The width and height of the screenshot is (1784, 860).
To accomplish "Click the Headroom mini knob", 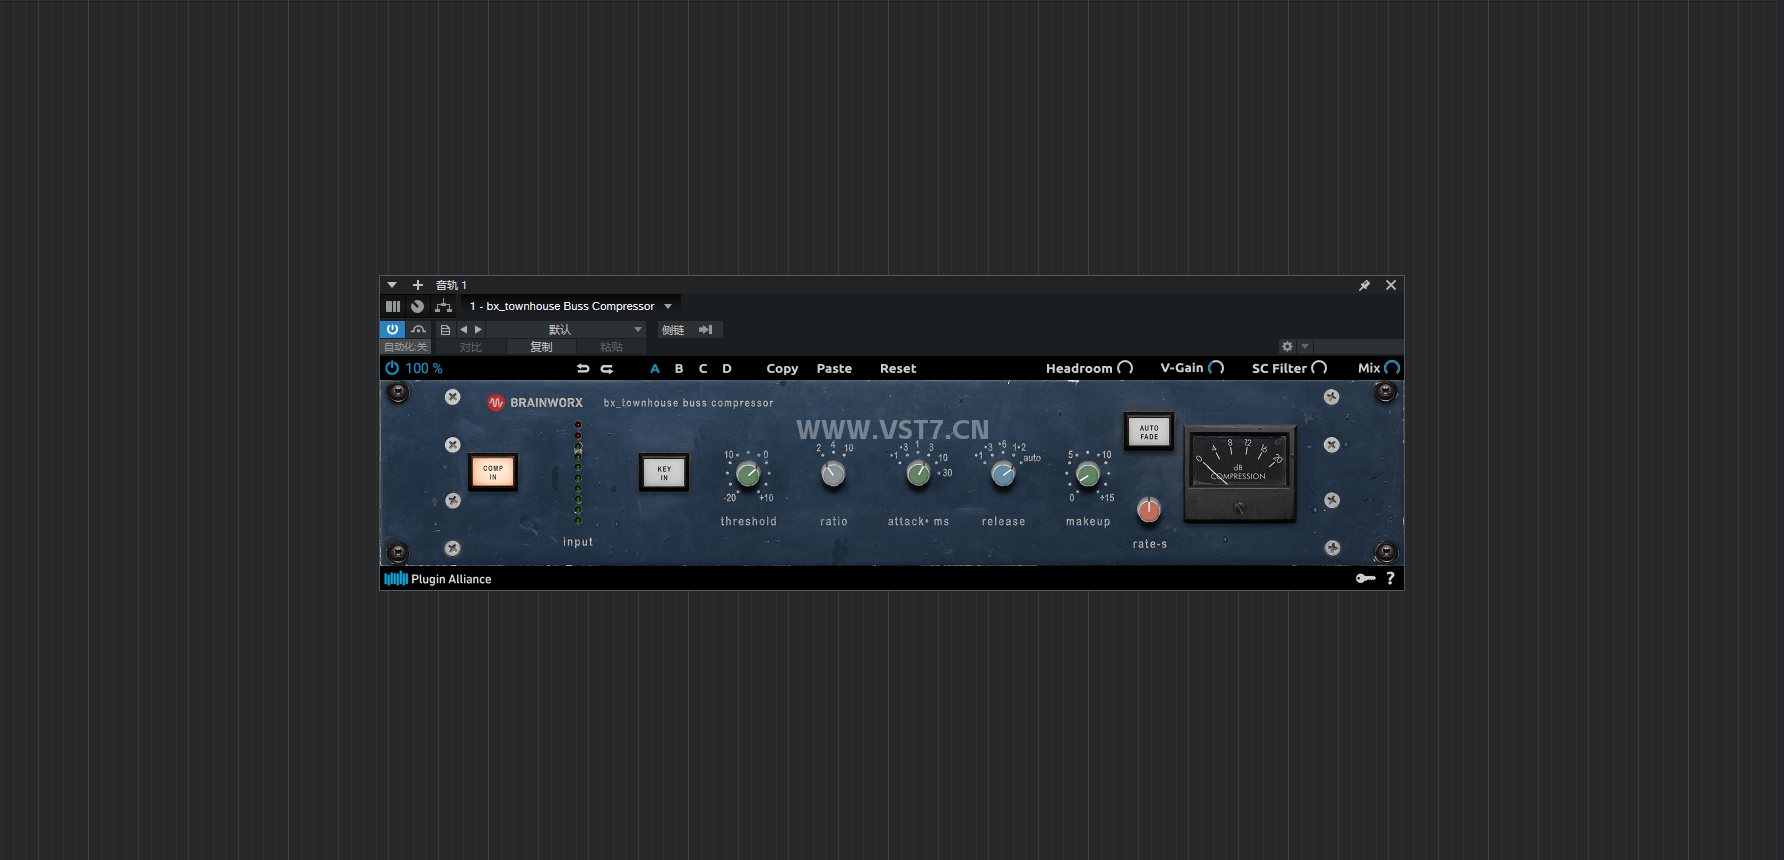I will (x=1125, y=368).
